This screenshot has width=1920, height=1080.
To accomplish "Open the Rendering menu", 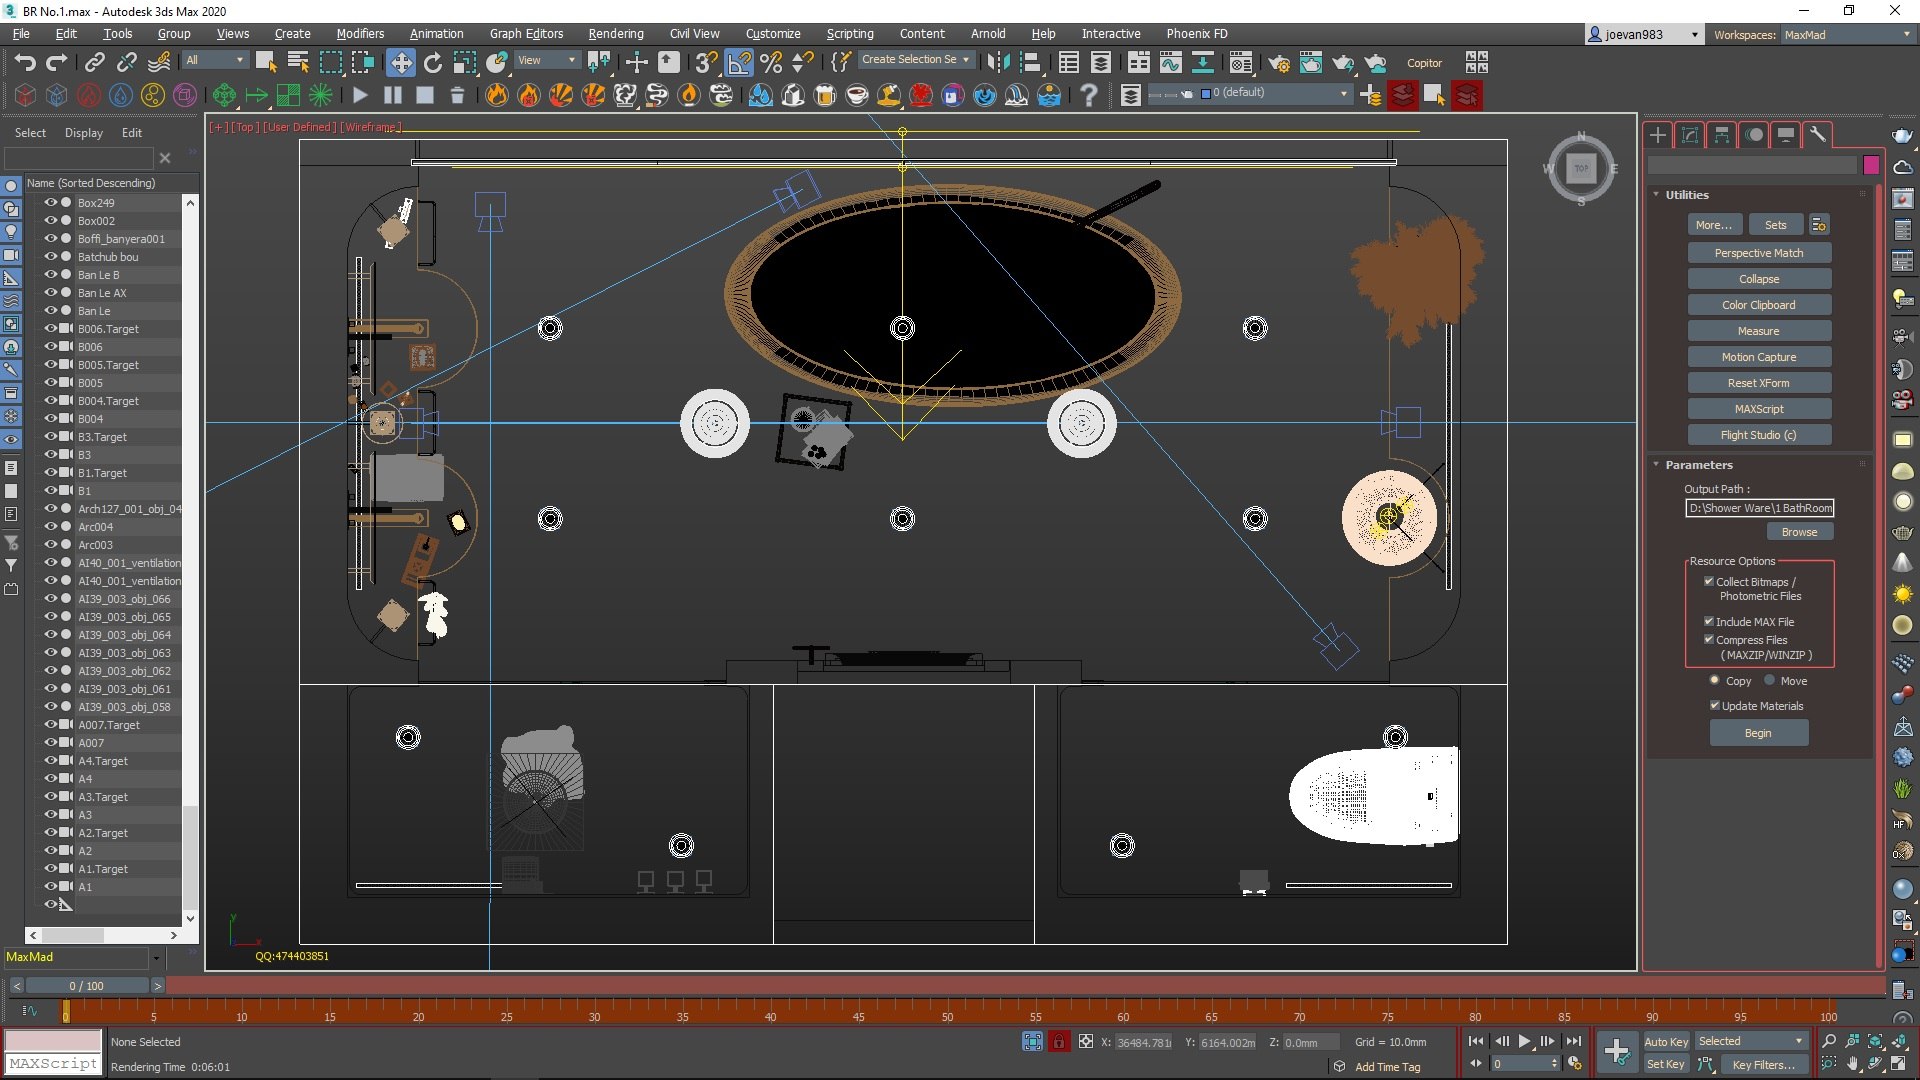I will (615, 34).
